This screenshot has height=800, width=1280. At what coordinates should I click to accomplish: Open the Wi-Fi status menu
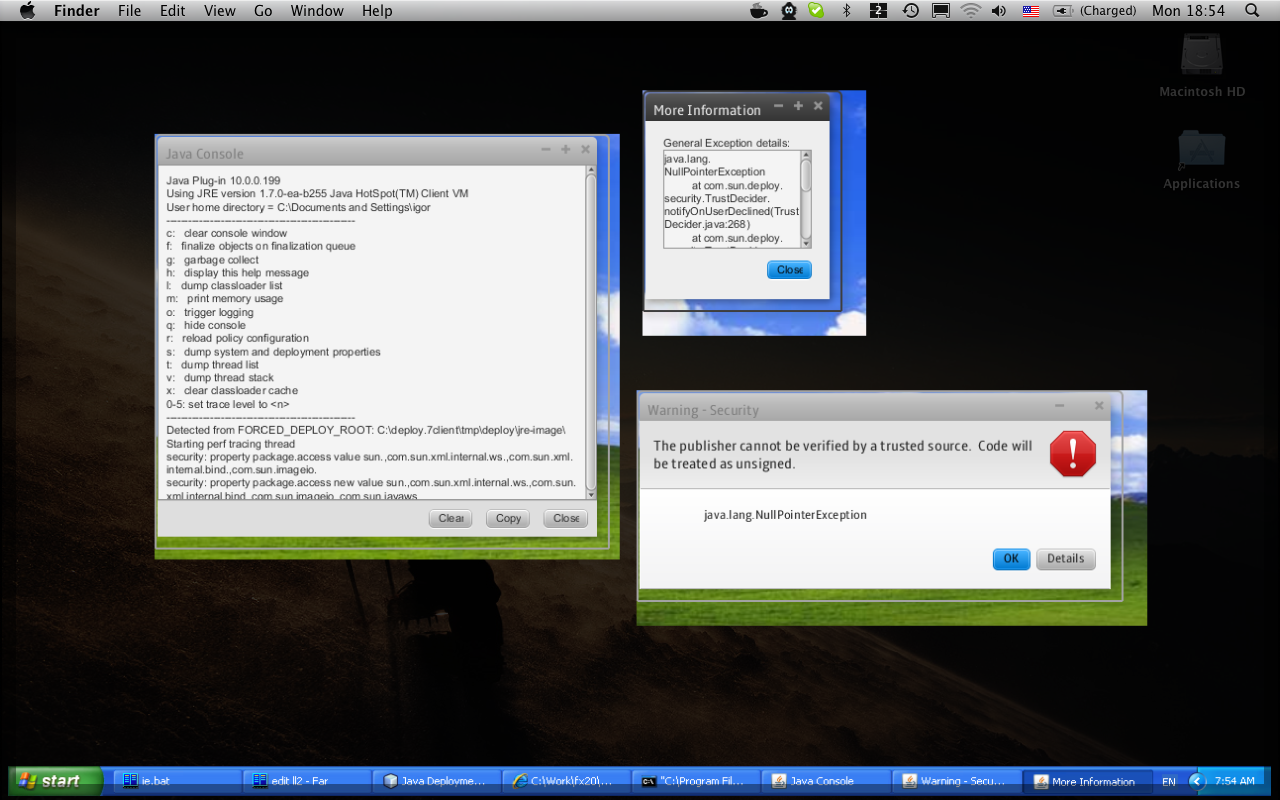970,11
